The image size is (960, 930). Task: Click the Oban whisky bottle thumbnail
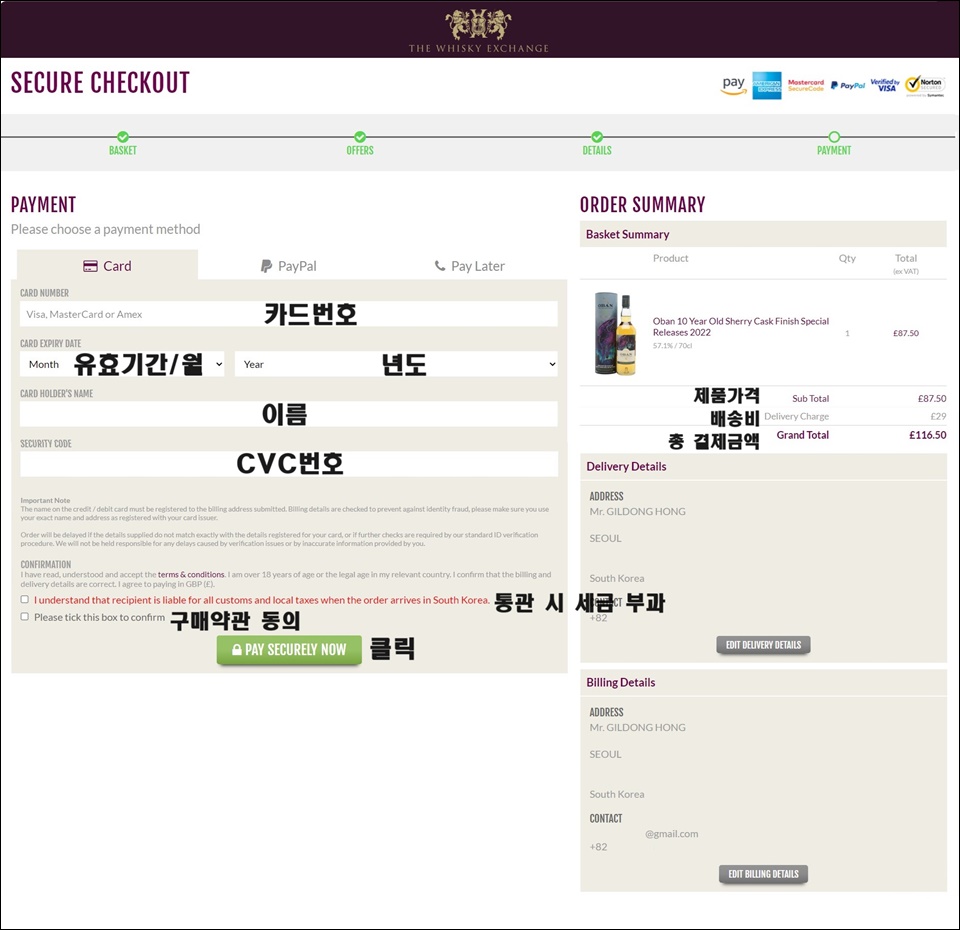615,333
